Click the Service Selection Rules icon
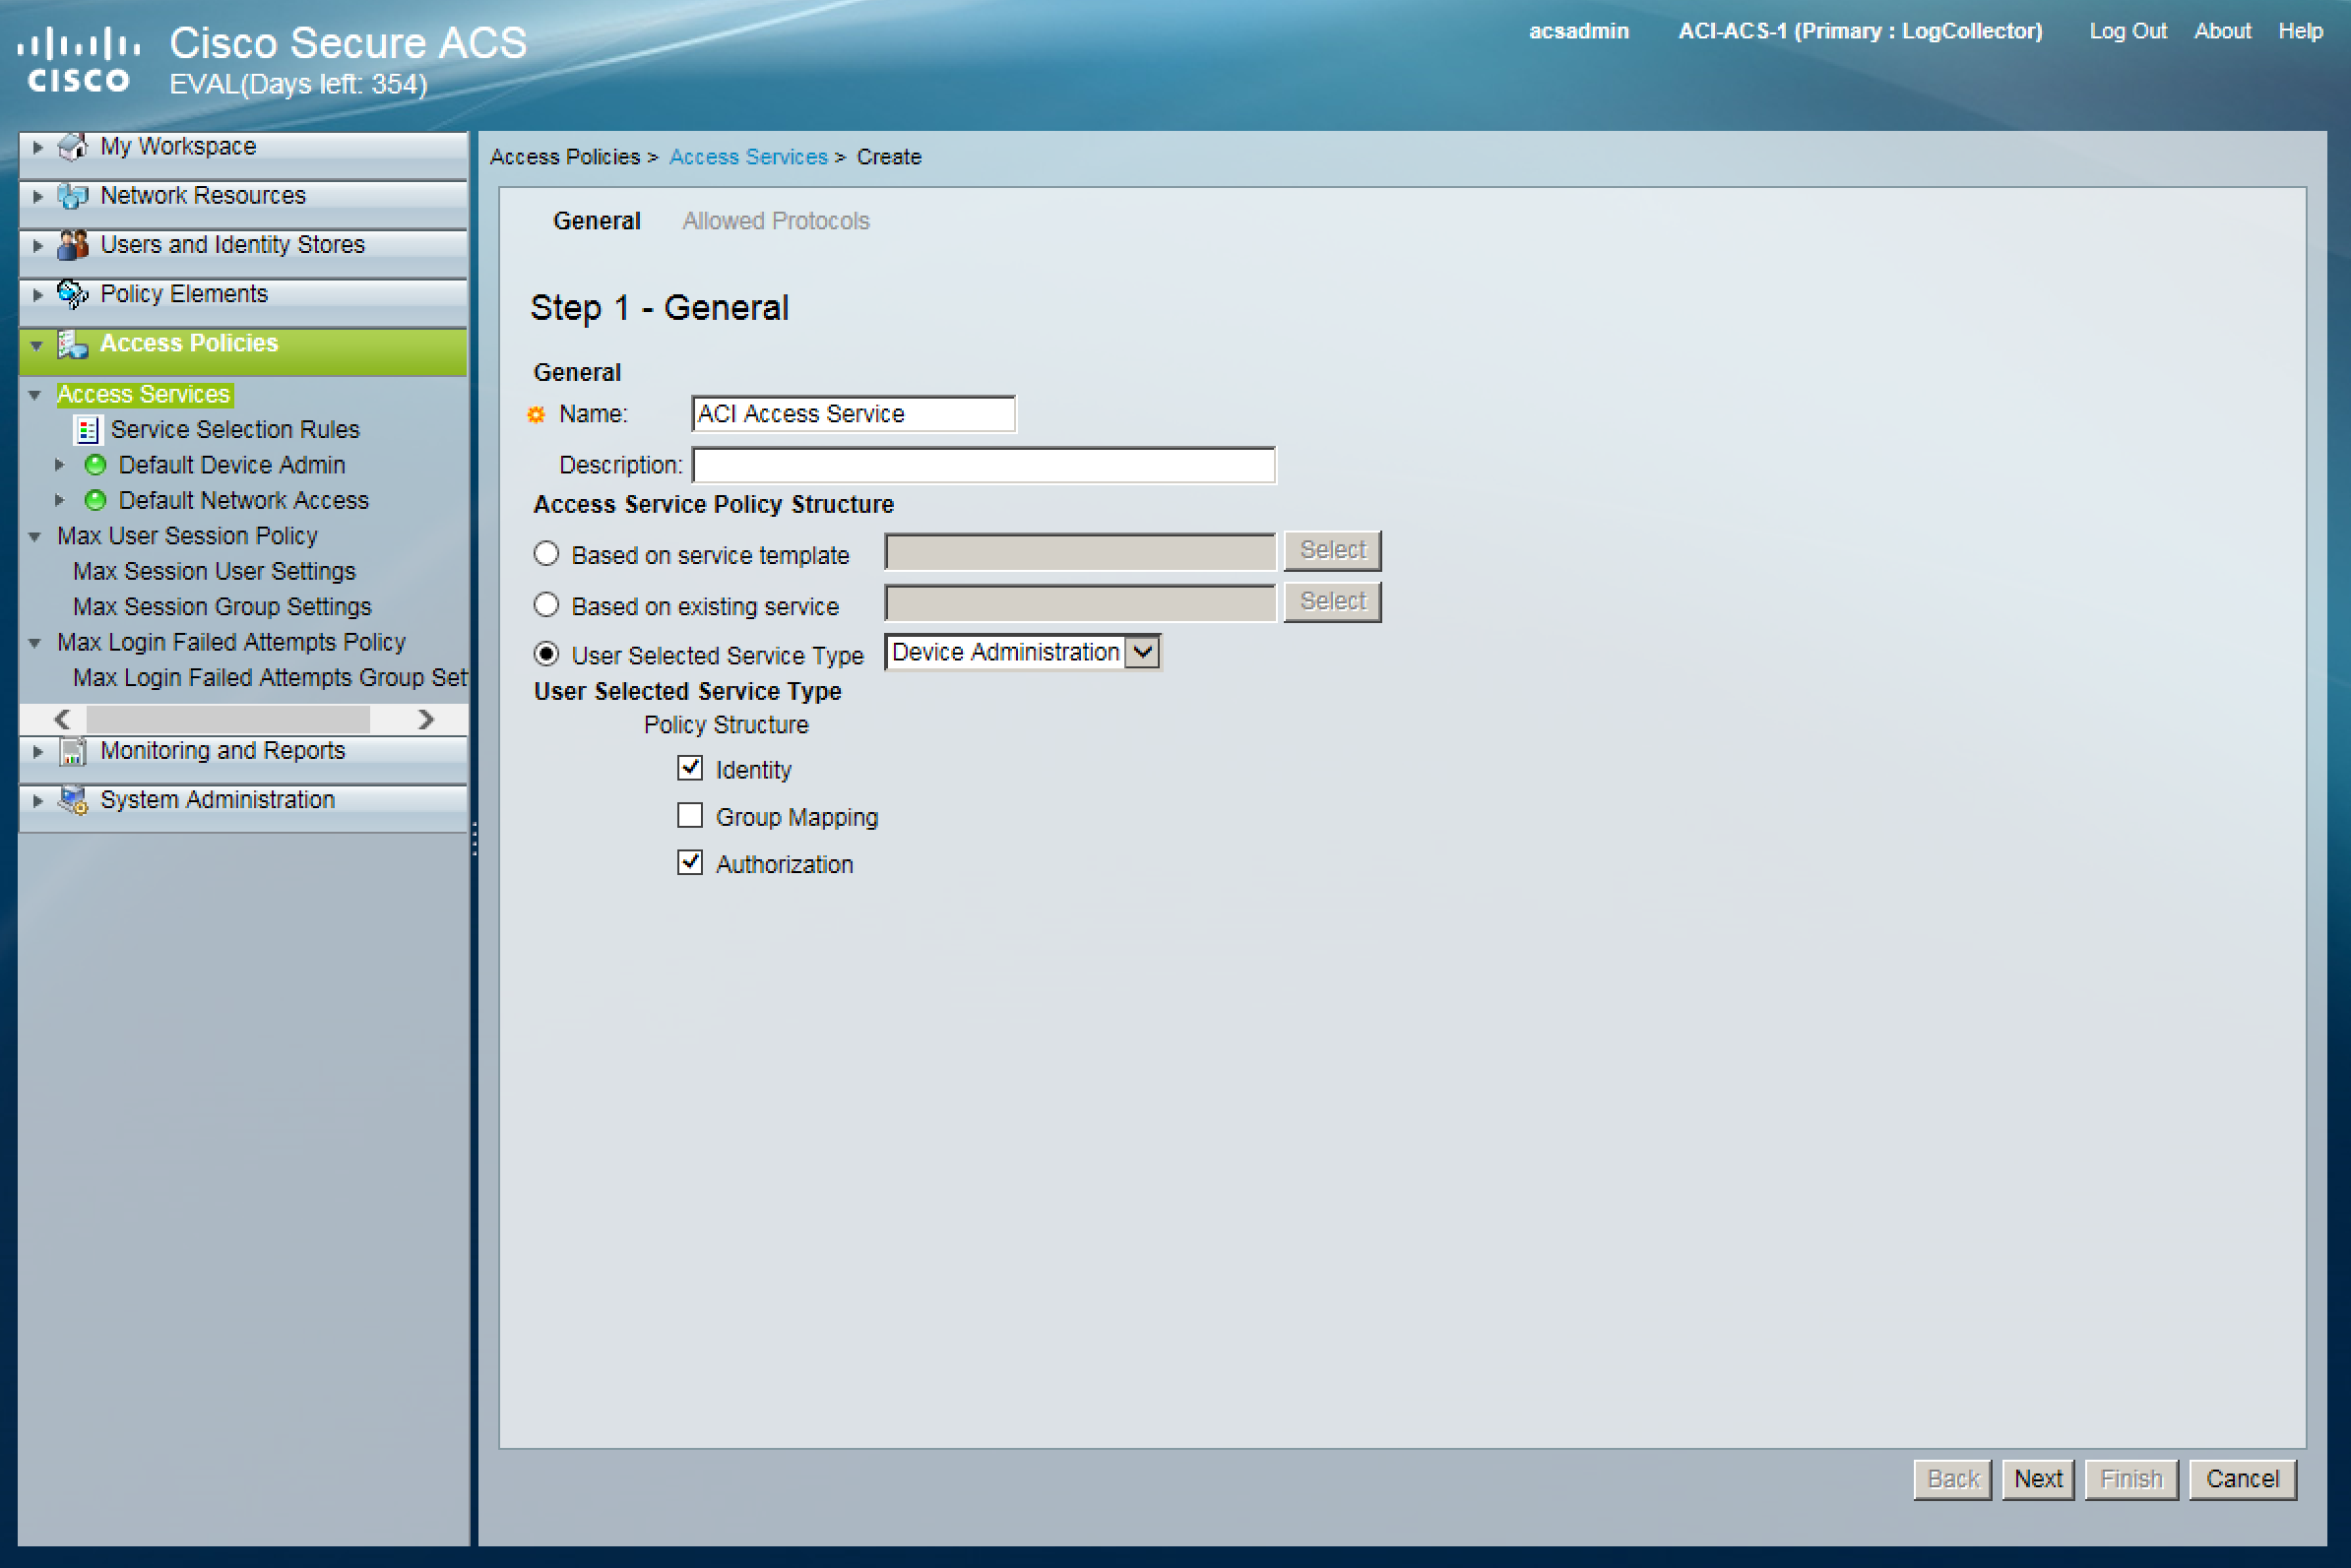 pyautogui.click(x=87, y=430)
